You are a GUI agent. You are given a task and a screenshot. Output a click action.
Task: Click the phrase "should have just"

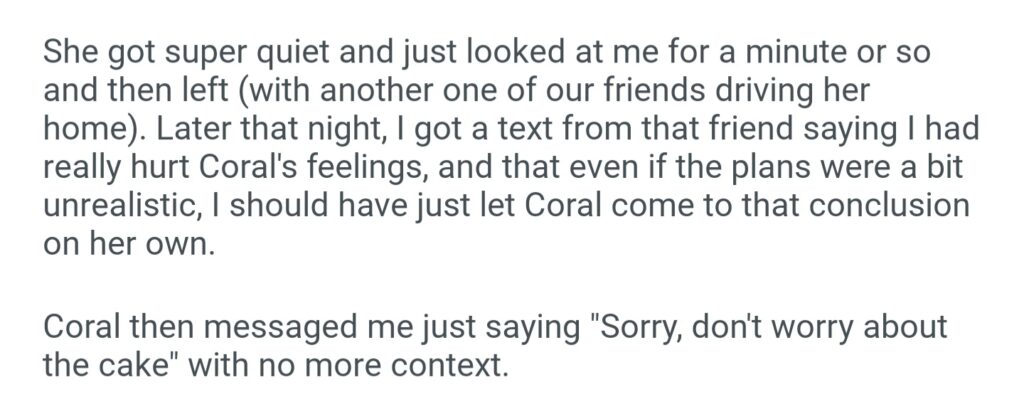(x=345, y=208)
